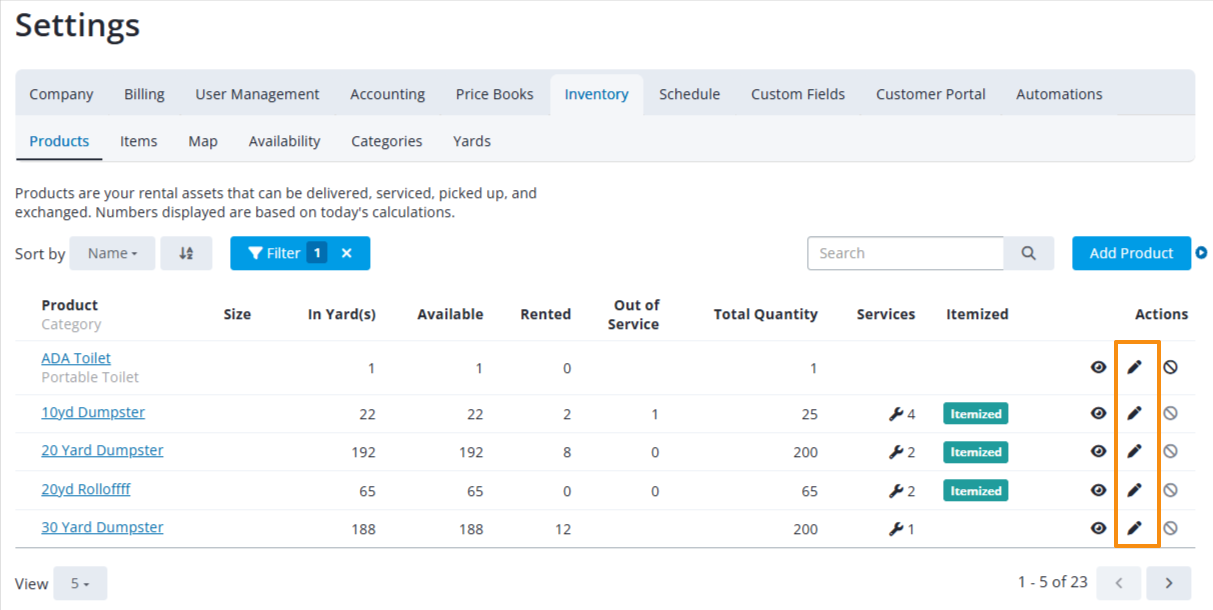Open the View 5 rows dropdown

pyautogui.click(x=80, y=583)
